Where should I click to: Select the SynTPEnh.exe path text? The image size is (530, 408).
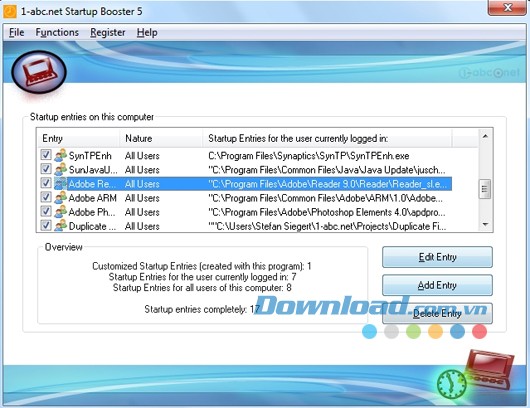[308, 156]
